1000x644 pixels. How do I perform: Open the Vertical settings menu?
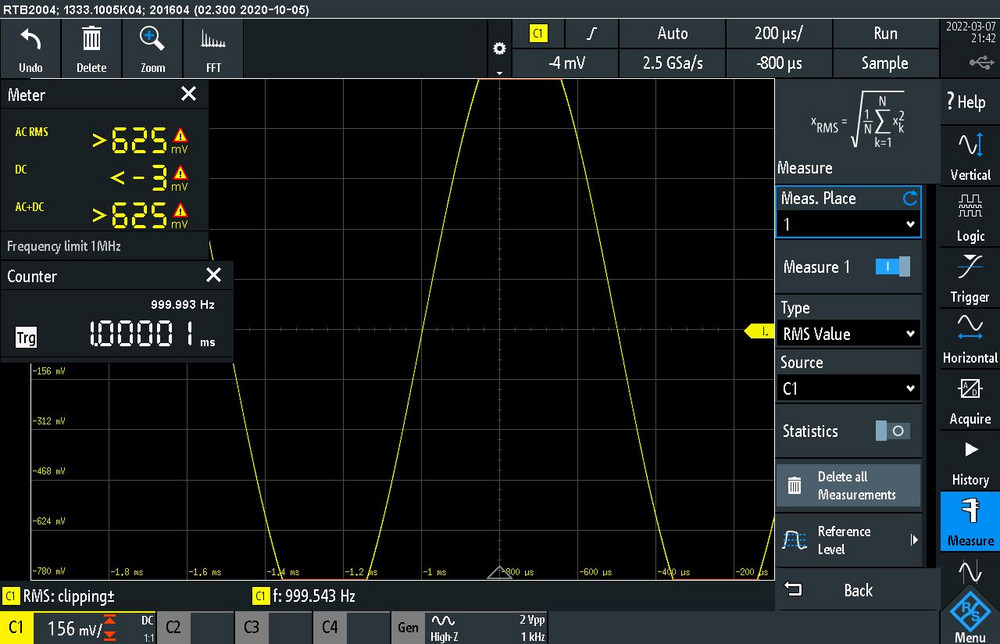969,156
